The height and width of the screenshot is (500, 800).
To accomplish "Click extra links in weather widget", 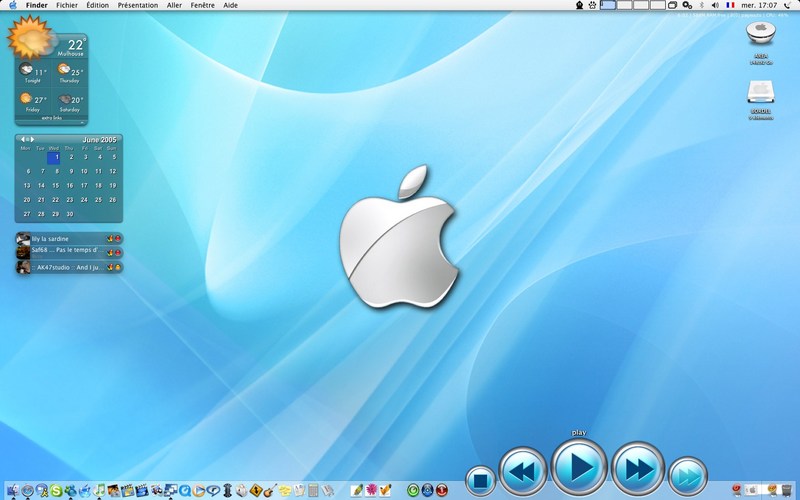I will [x=51, y=118].
